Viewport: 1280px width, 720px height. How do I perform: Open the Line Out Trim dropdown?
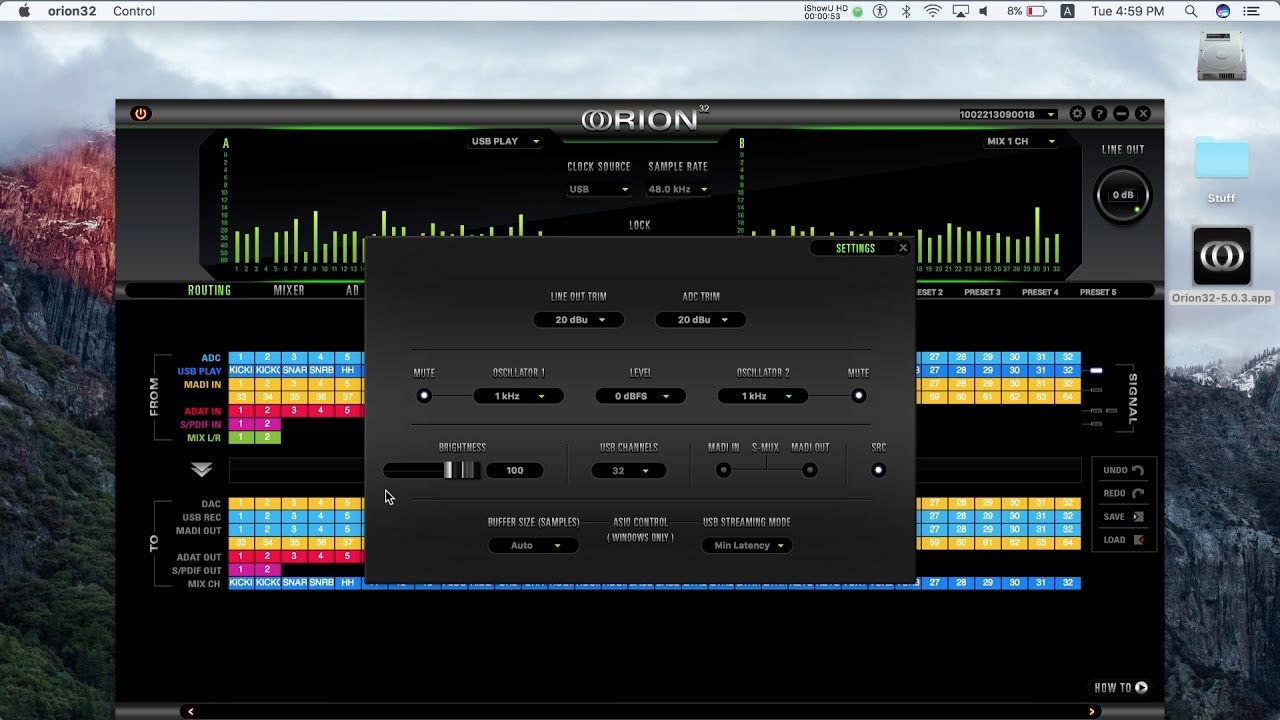578,320
